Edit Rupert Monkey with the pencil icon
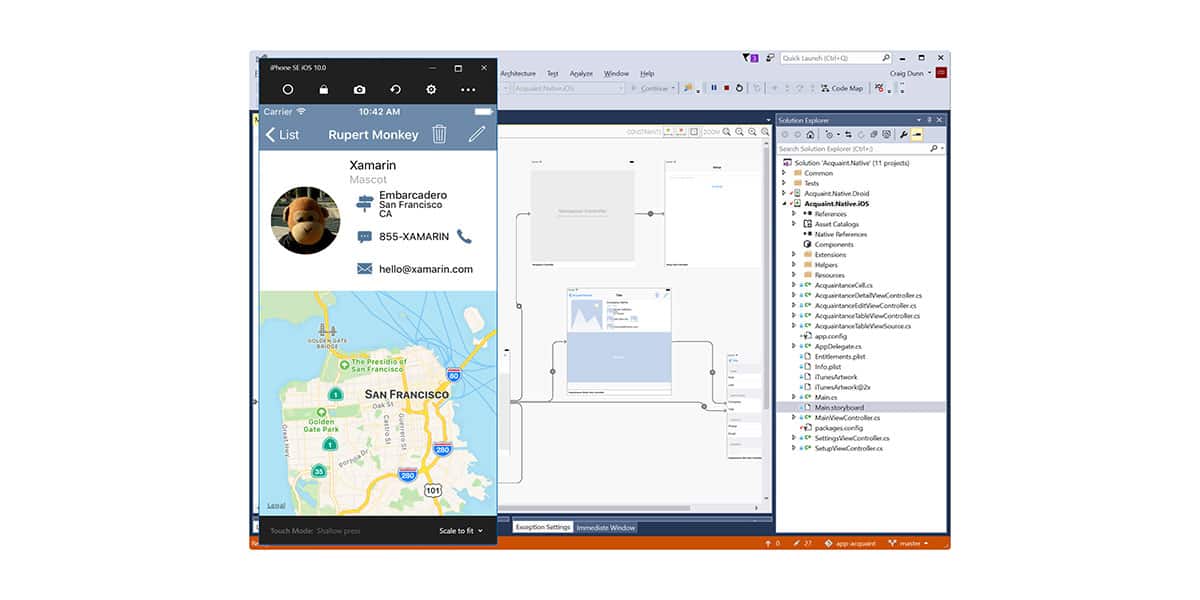 [x=477, y=134]
